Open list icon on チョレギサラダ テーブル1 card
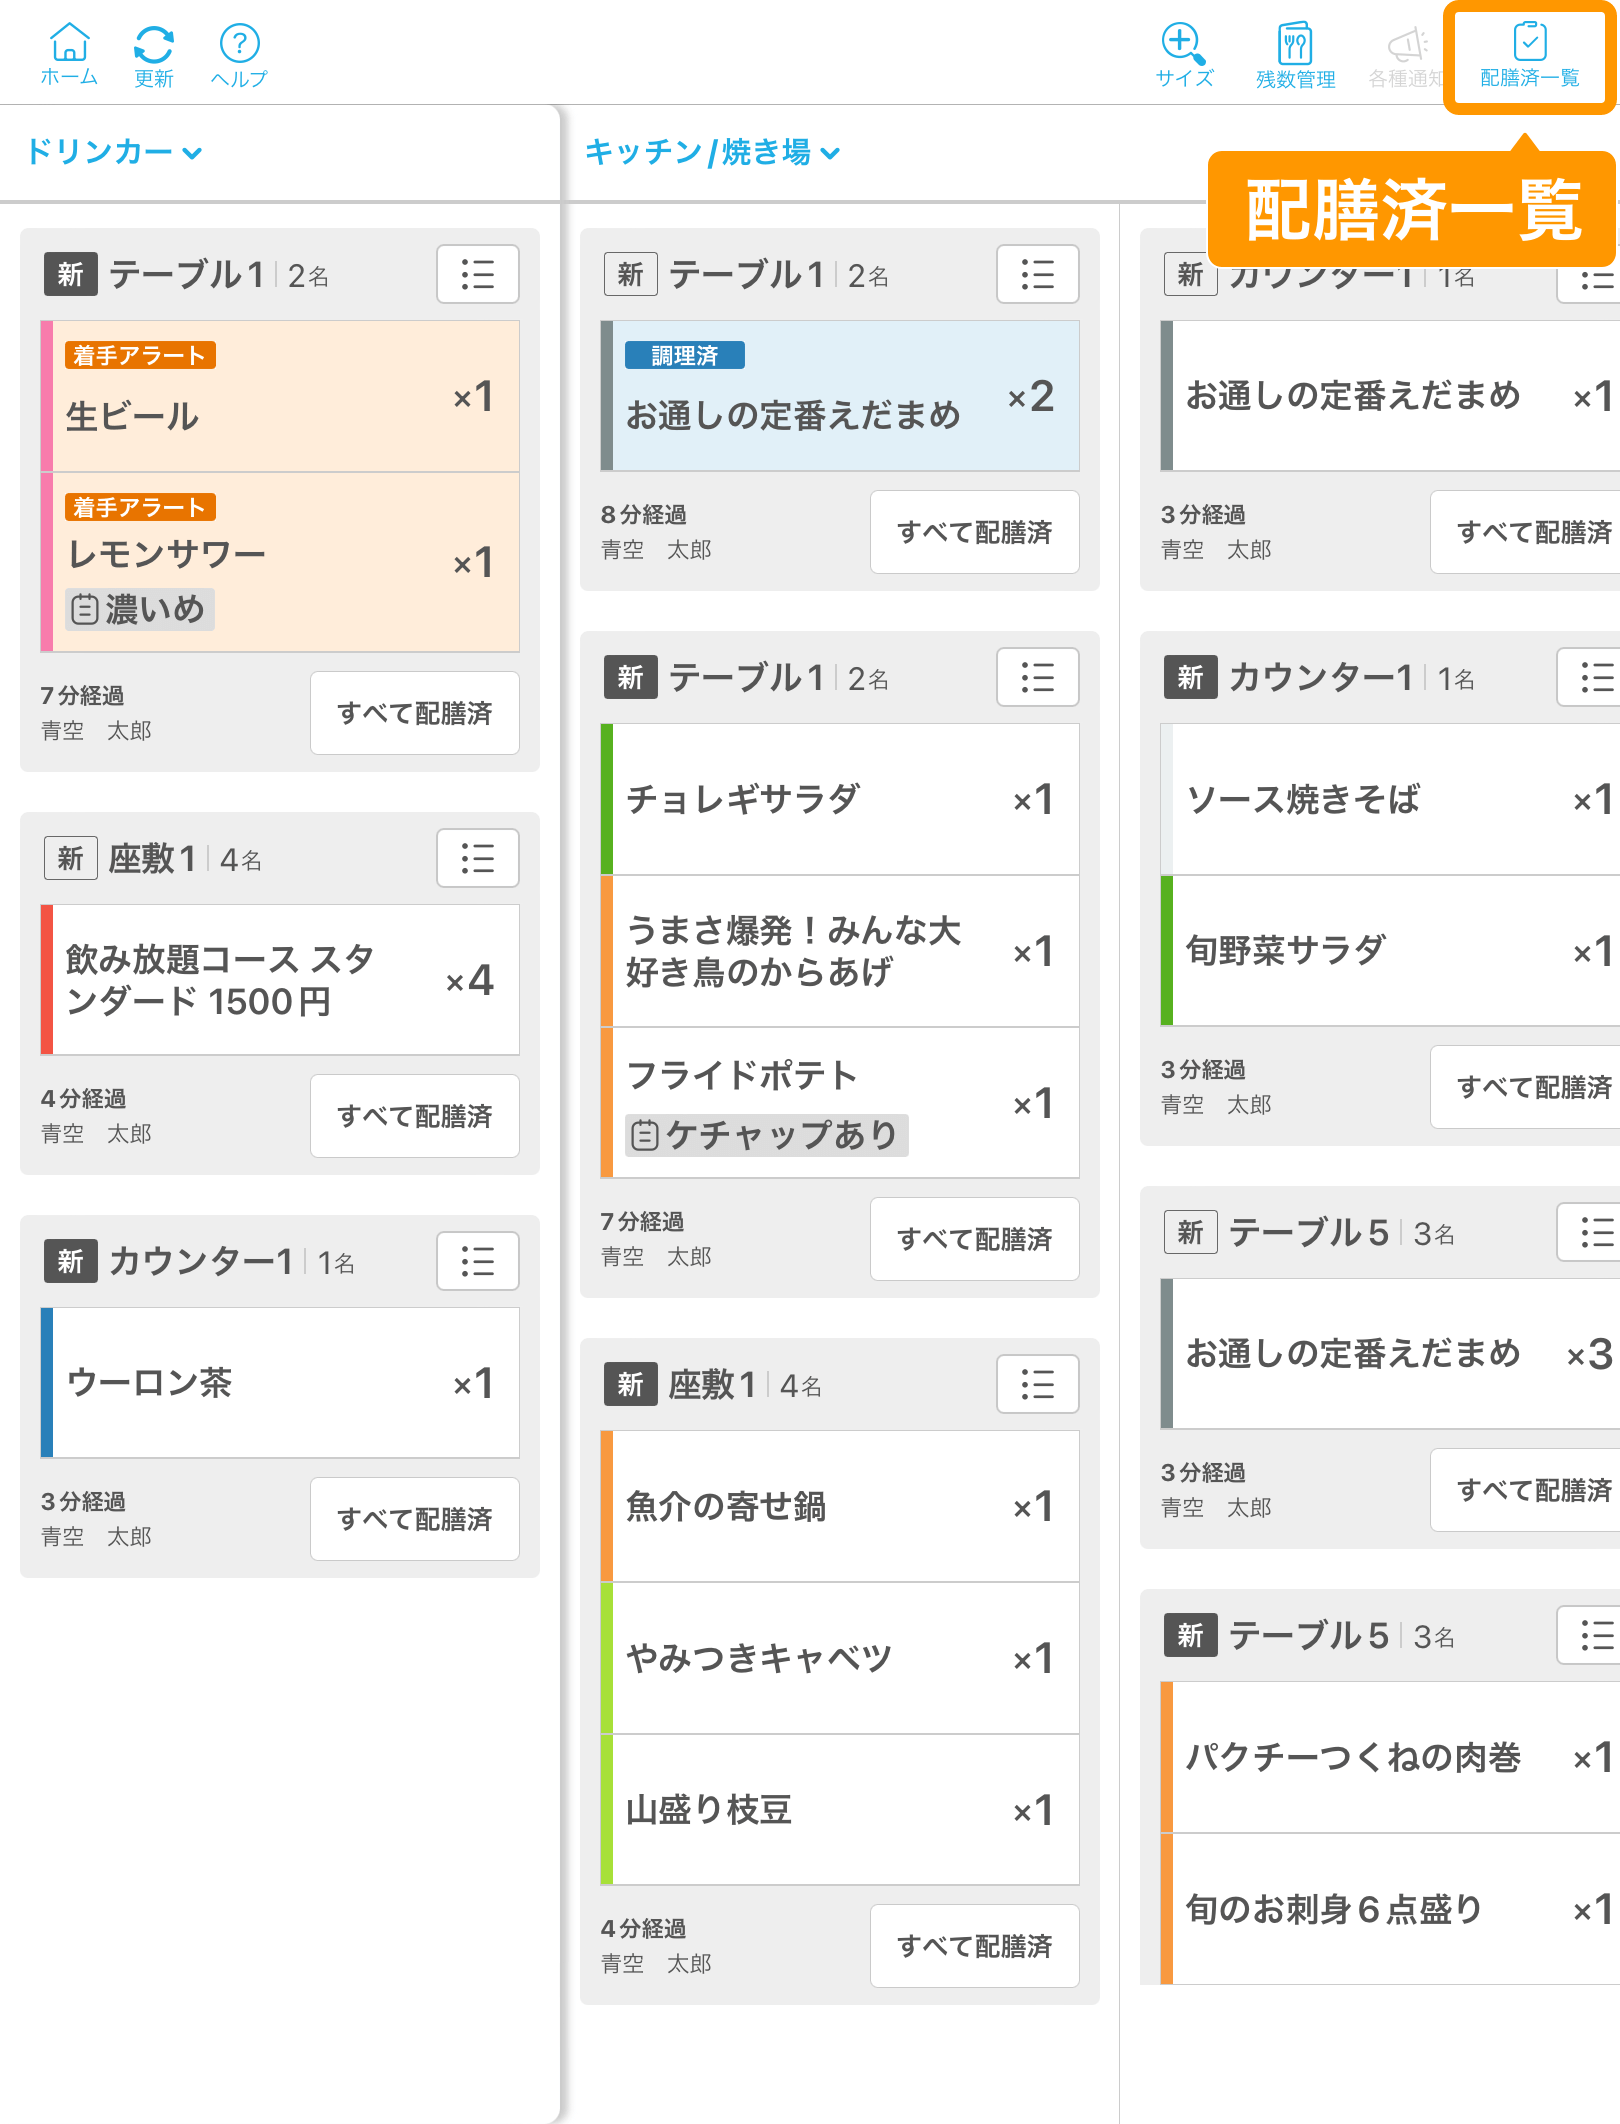This screenshot has height=2124, width=1620. (1038, 677)
